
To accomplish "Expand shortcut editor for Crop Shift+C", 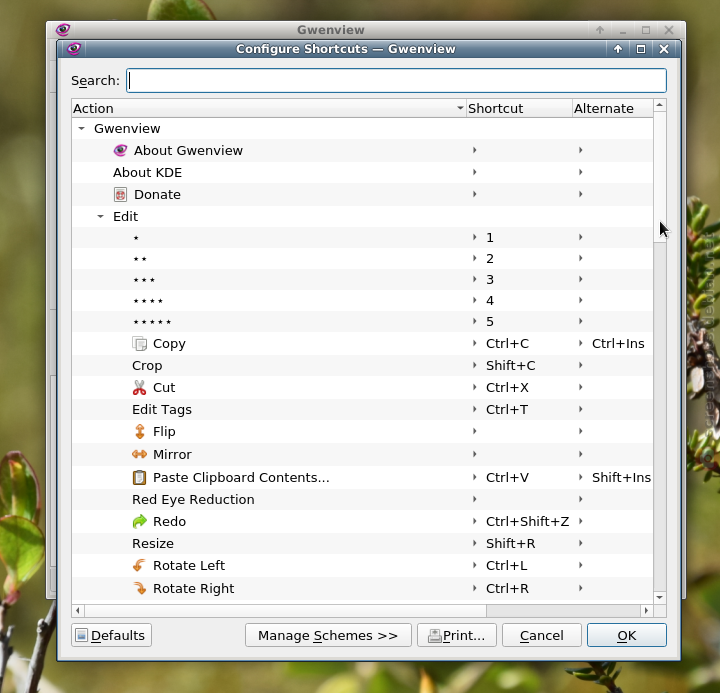I will [x=474, y=365].
